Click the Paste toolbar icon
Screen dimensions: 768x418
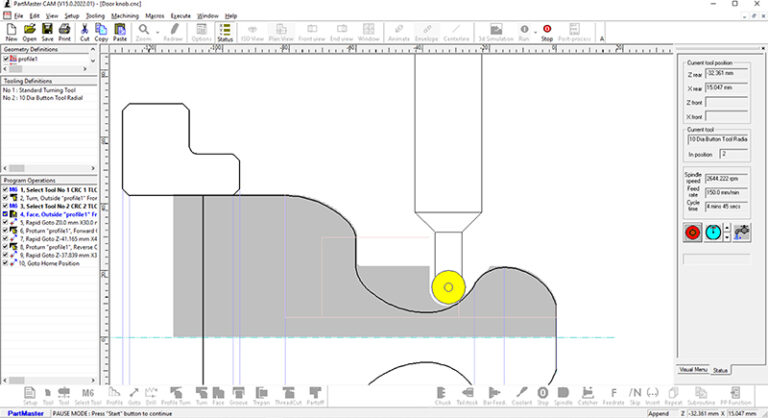click(120, 32)
